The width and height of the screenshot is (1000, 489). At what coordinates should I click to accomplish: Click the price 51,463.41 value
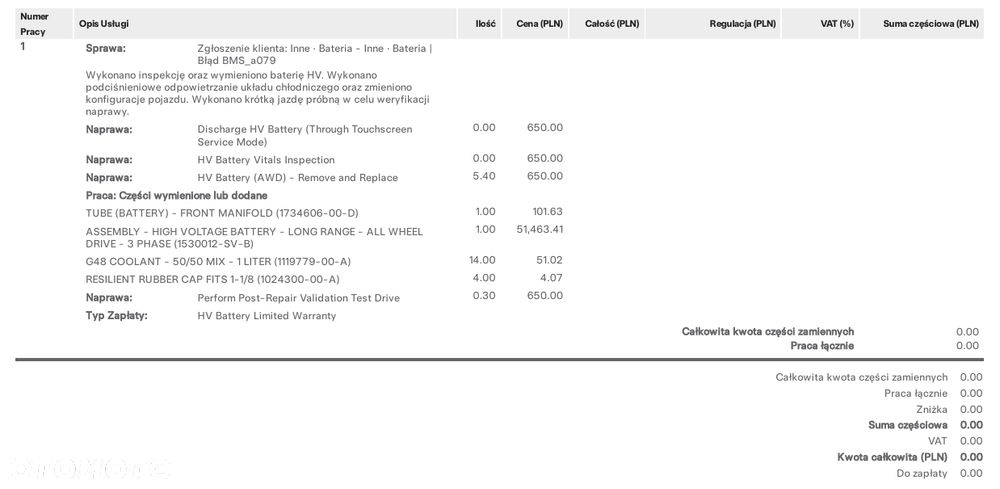coord(540,229)
